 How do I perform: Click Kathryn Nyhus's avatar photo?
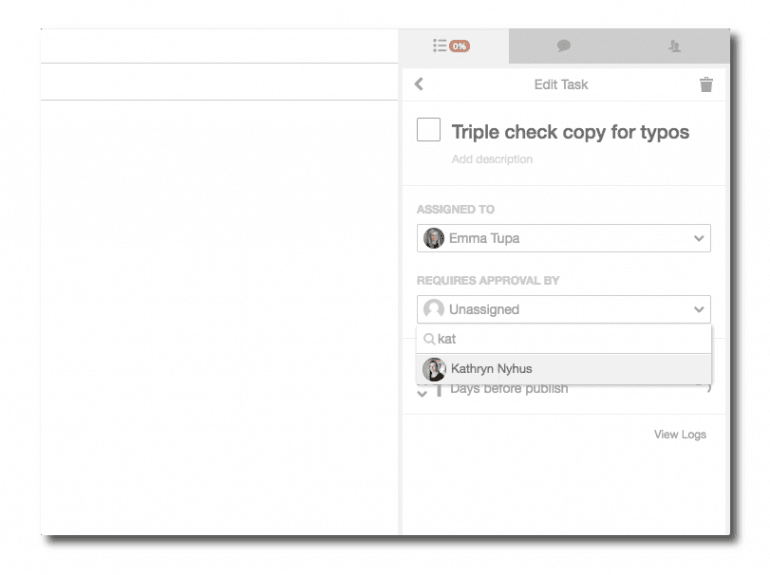click(x=435, y=369)
